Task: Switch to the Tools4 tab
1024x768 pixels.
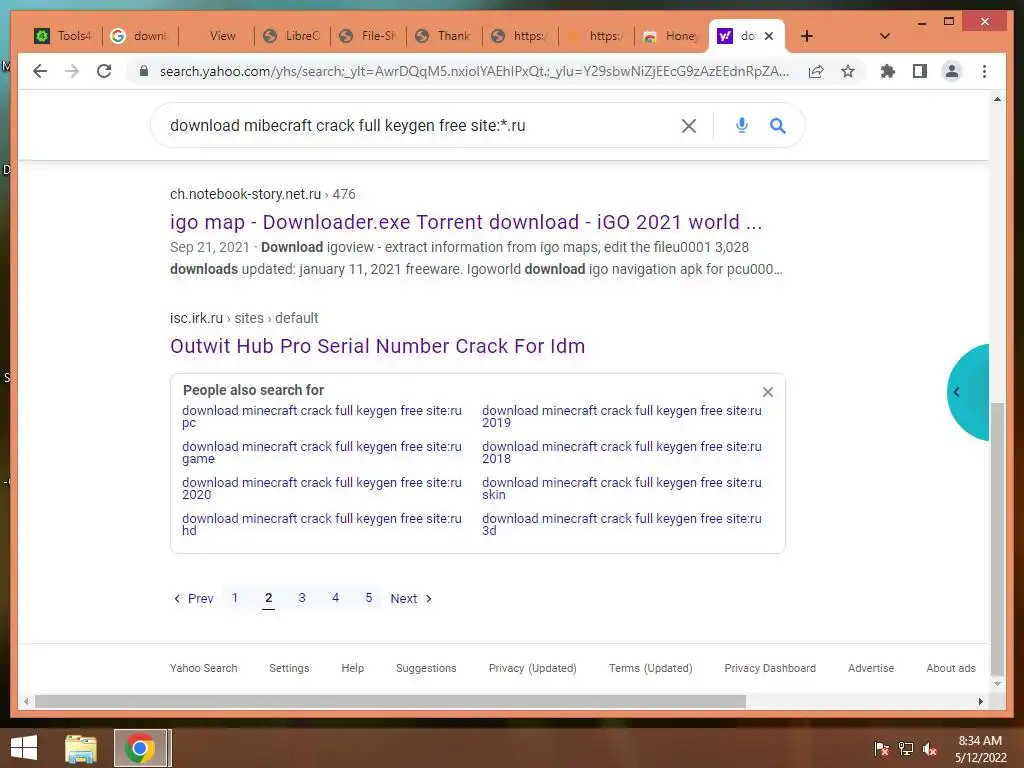Action: pyautogui.click(x=63, y=36)
